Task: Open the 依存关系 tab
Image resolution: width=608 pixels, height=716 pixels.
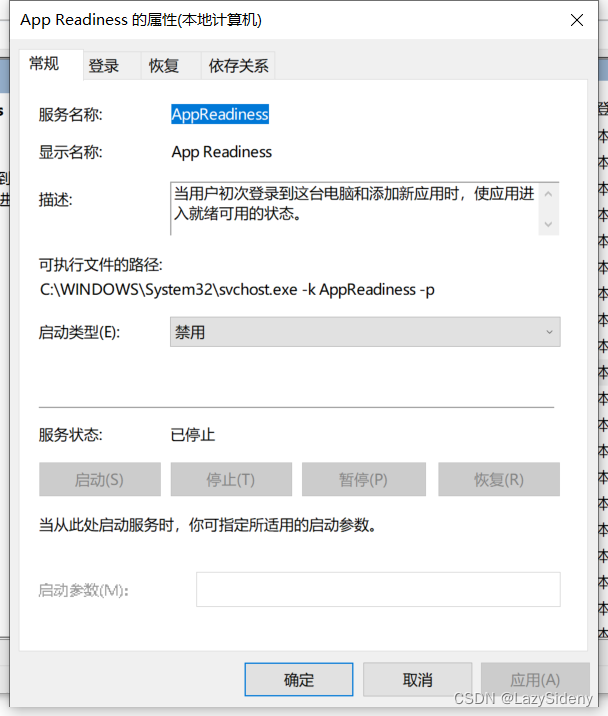Action: pyautogui.click(x=238, y=66)
